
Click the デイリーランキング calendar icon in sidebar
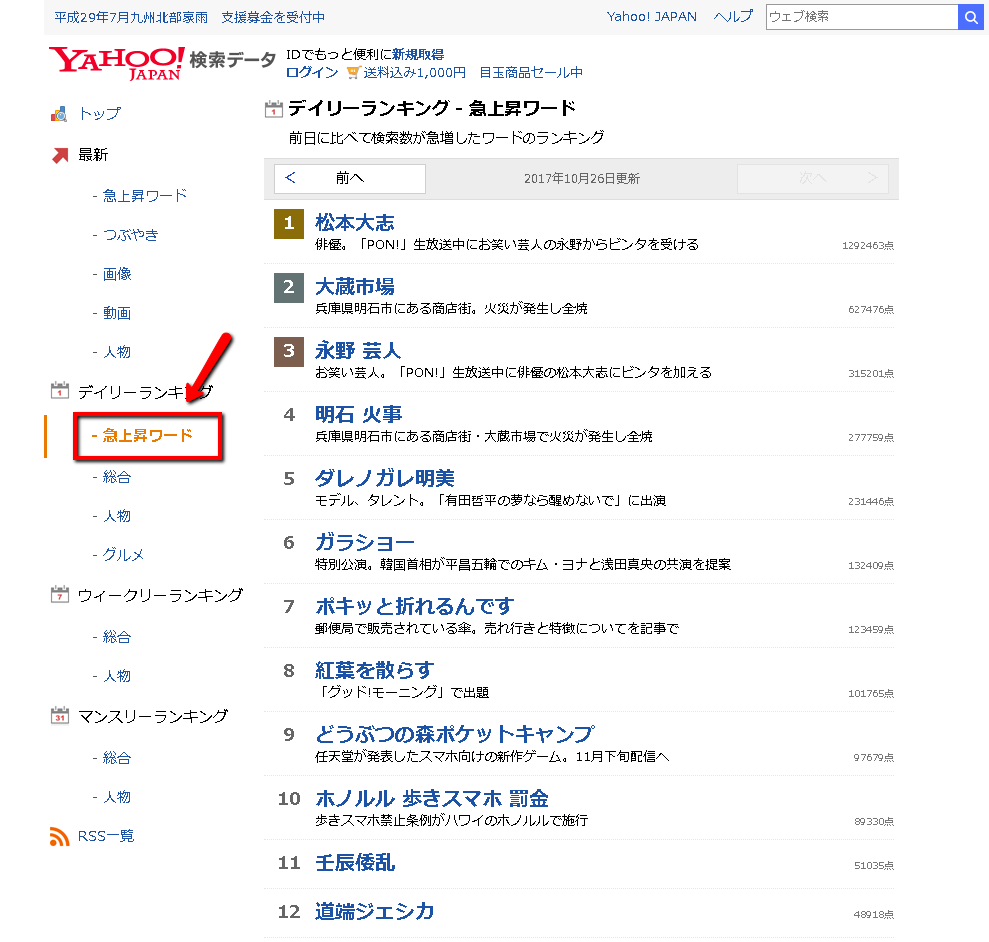(x=59, y=391)
